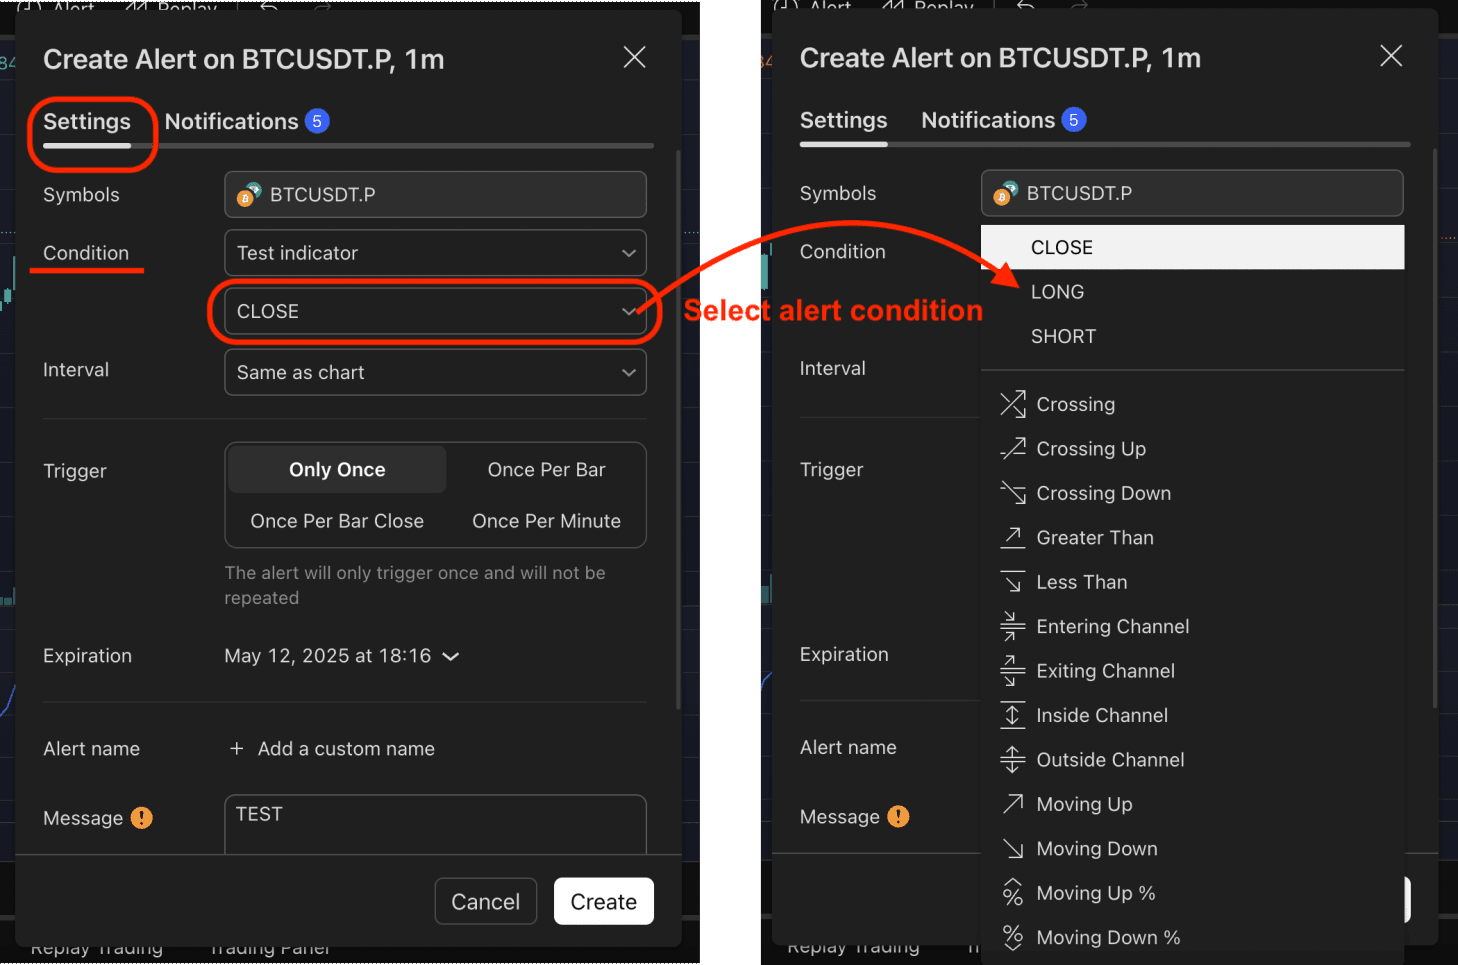Click the Moving Up % icon
The image size is (1458, 965).
click(x=1012, y=893)
